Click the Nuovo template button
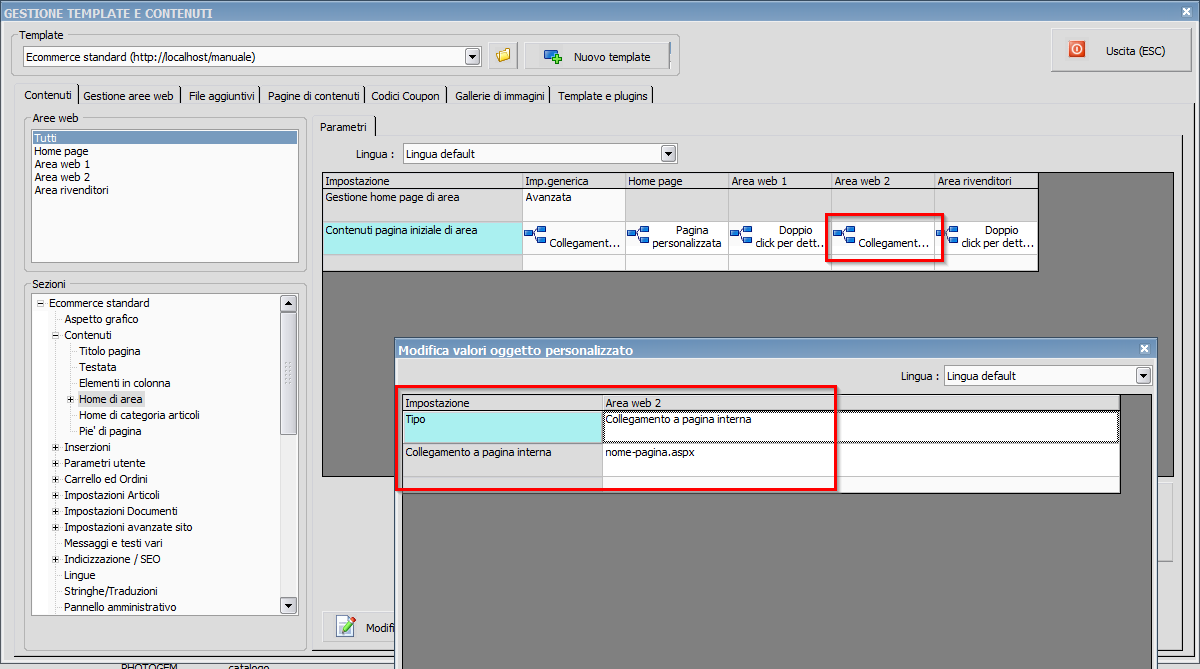The width and height of the screenshot is (1200, 669). [597, 57]
